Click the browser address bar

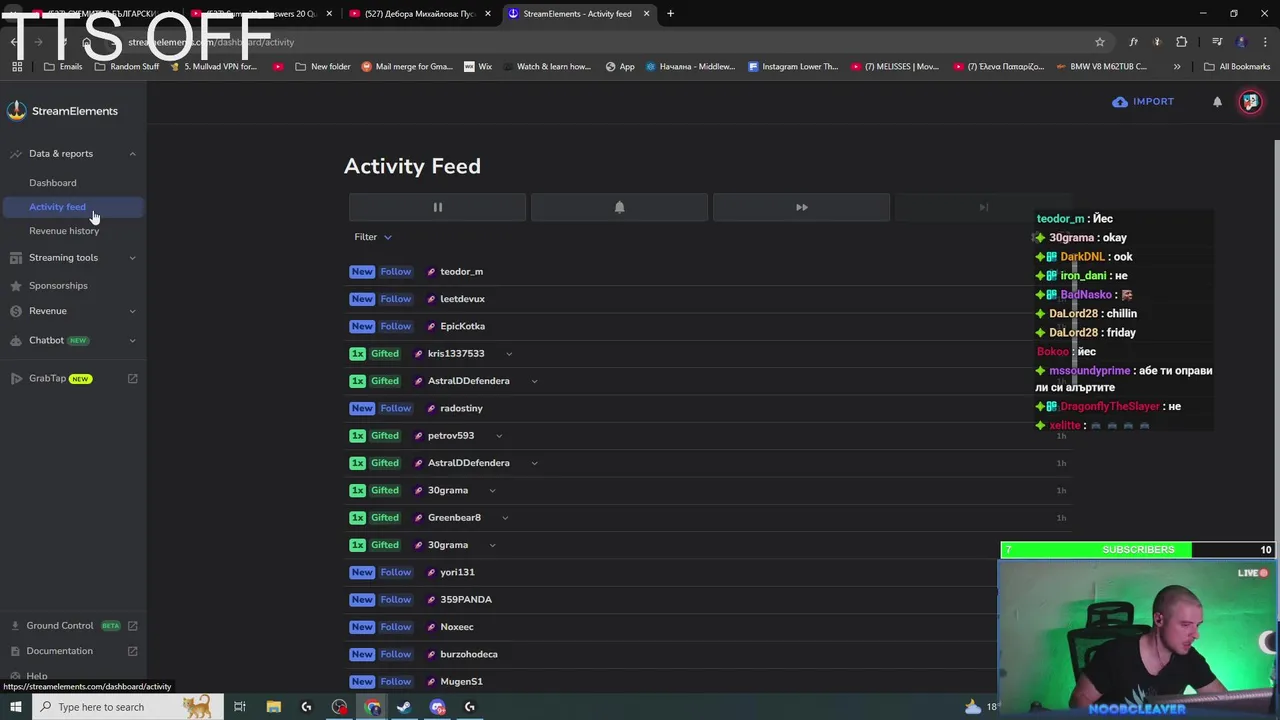[600, 42]
